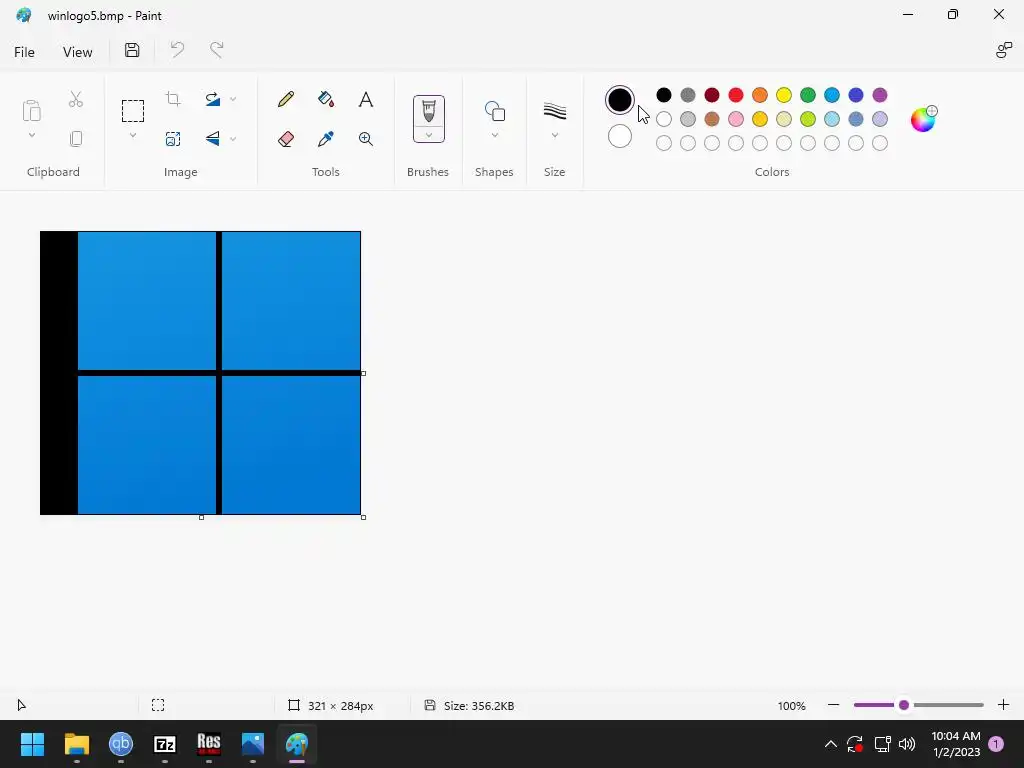Select the Fill bucket tool

coord(326,99)
